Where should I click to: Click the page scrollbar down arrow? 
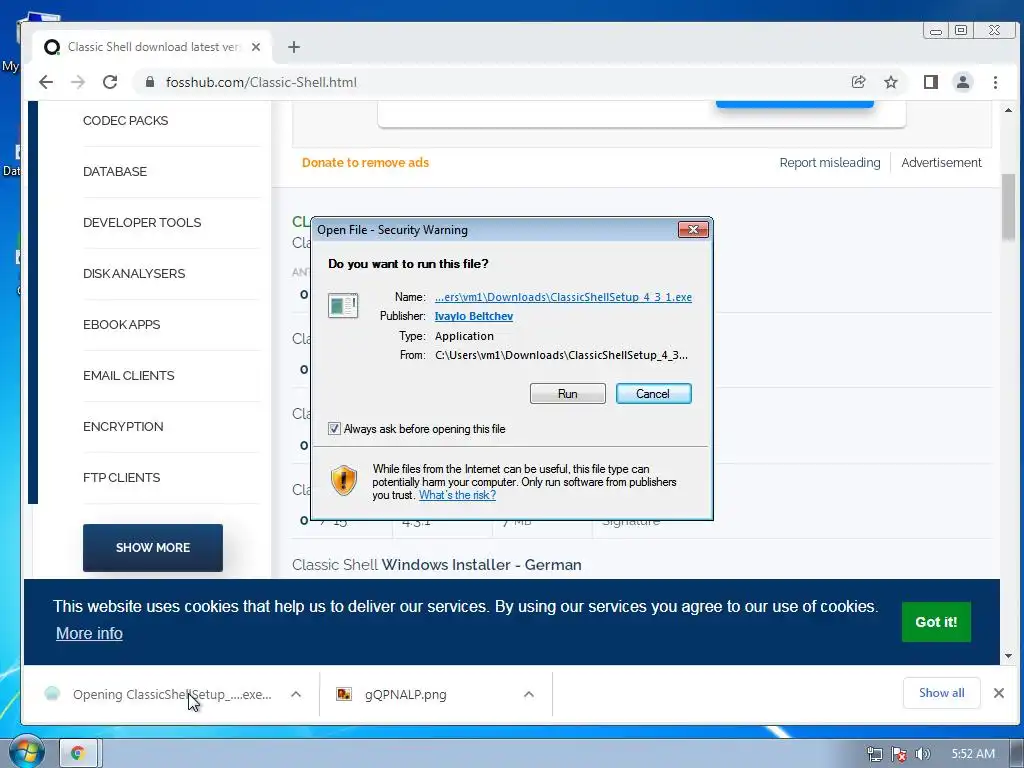1008,656
